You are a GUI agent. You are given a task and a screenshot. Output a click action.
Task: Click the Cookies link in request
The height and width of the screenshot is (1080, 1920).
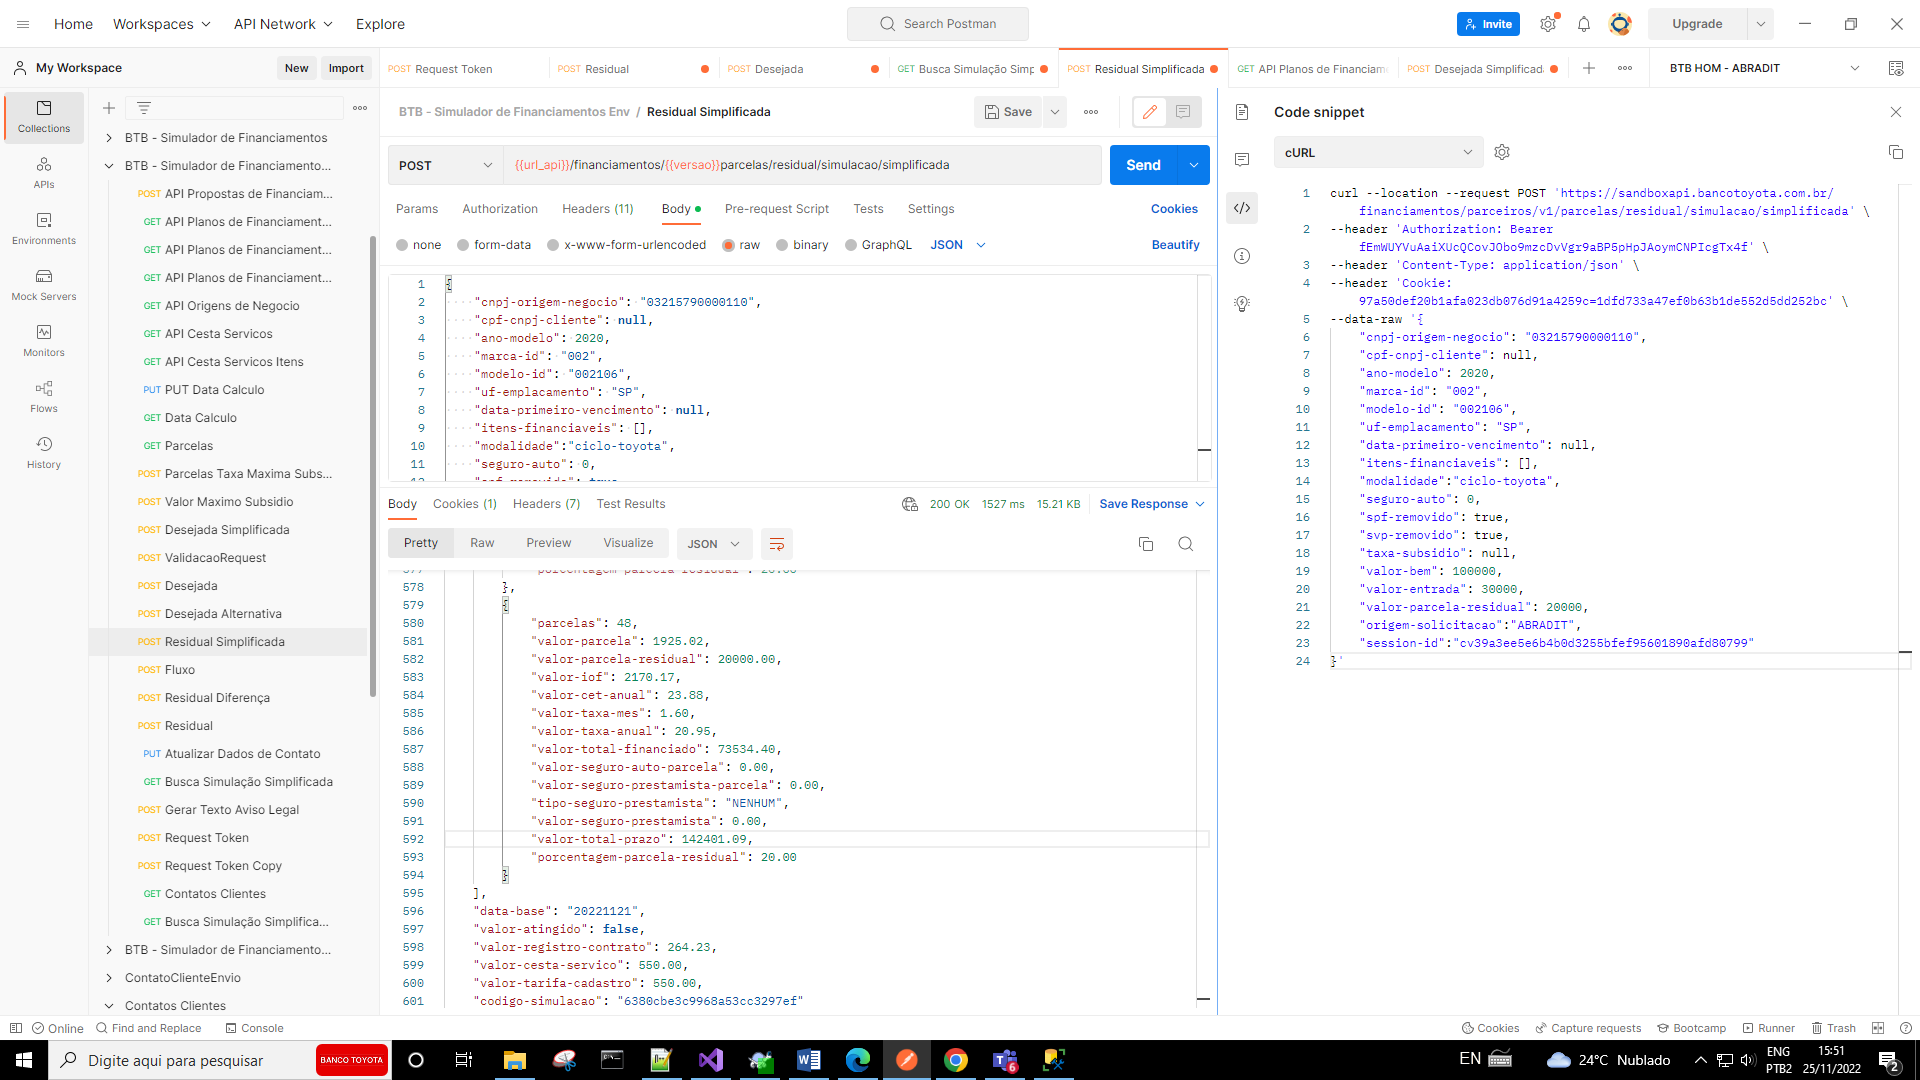coord(1174,209)
